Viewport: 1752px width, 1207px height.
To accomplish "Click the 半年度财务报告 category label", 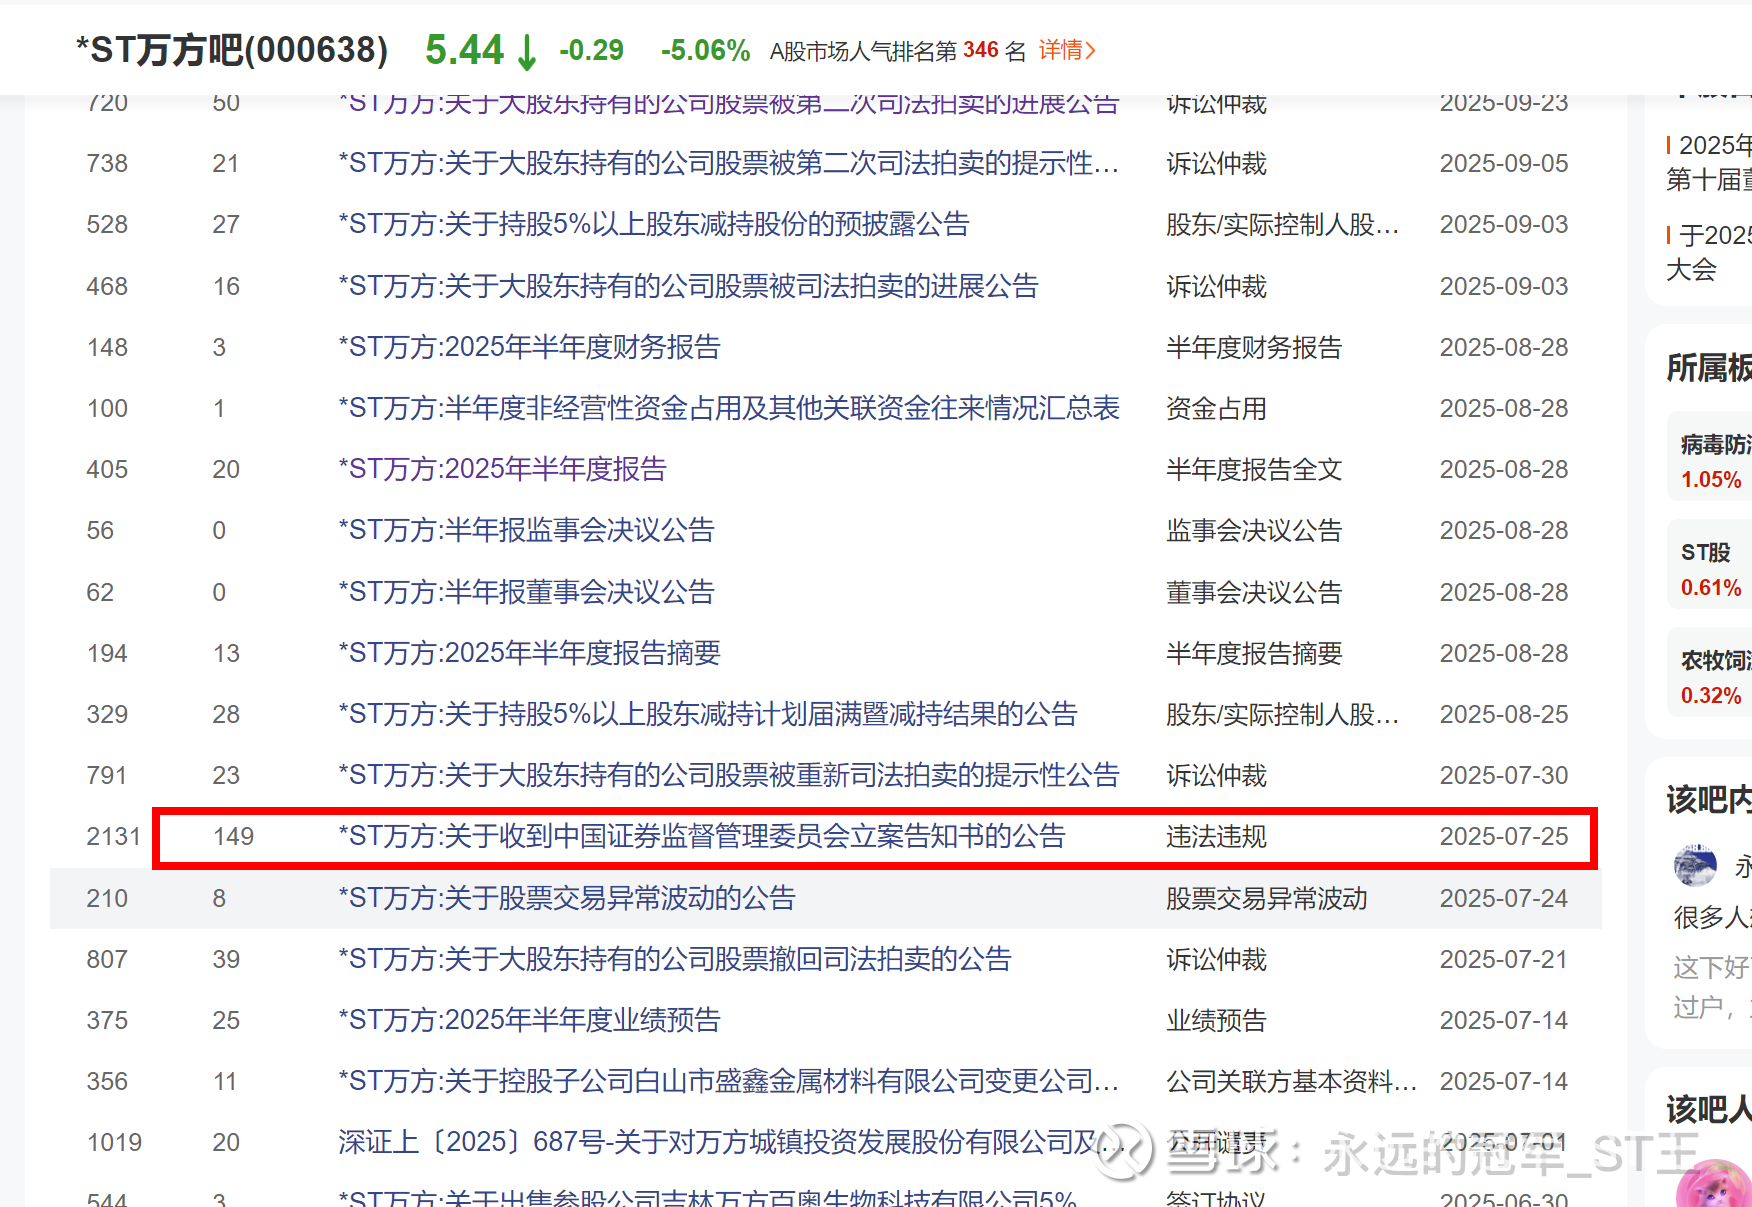I will click(1254, 347).
